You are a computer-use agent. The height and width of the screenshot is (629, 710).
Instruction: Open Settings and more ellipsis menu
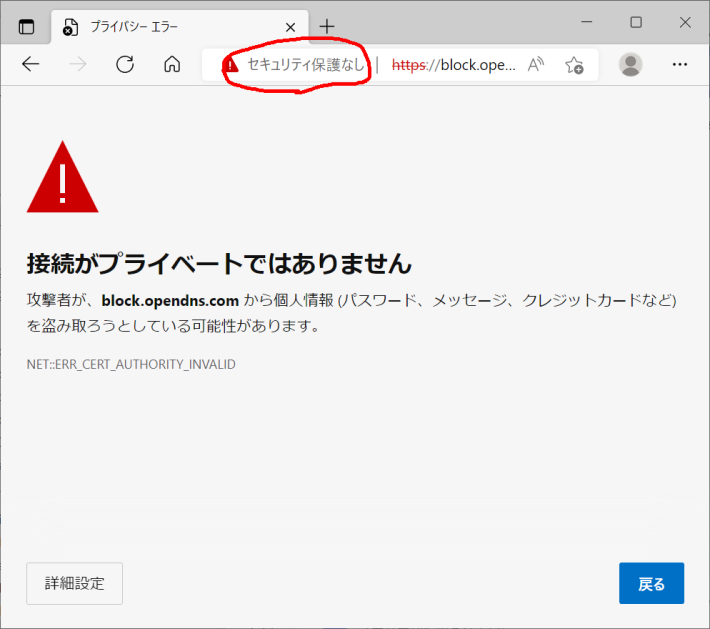click(680, 65)
